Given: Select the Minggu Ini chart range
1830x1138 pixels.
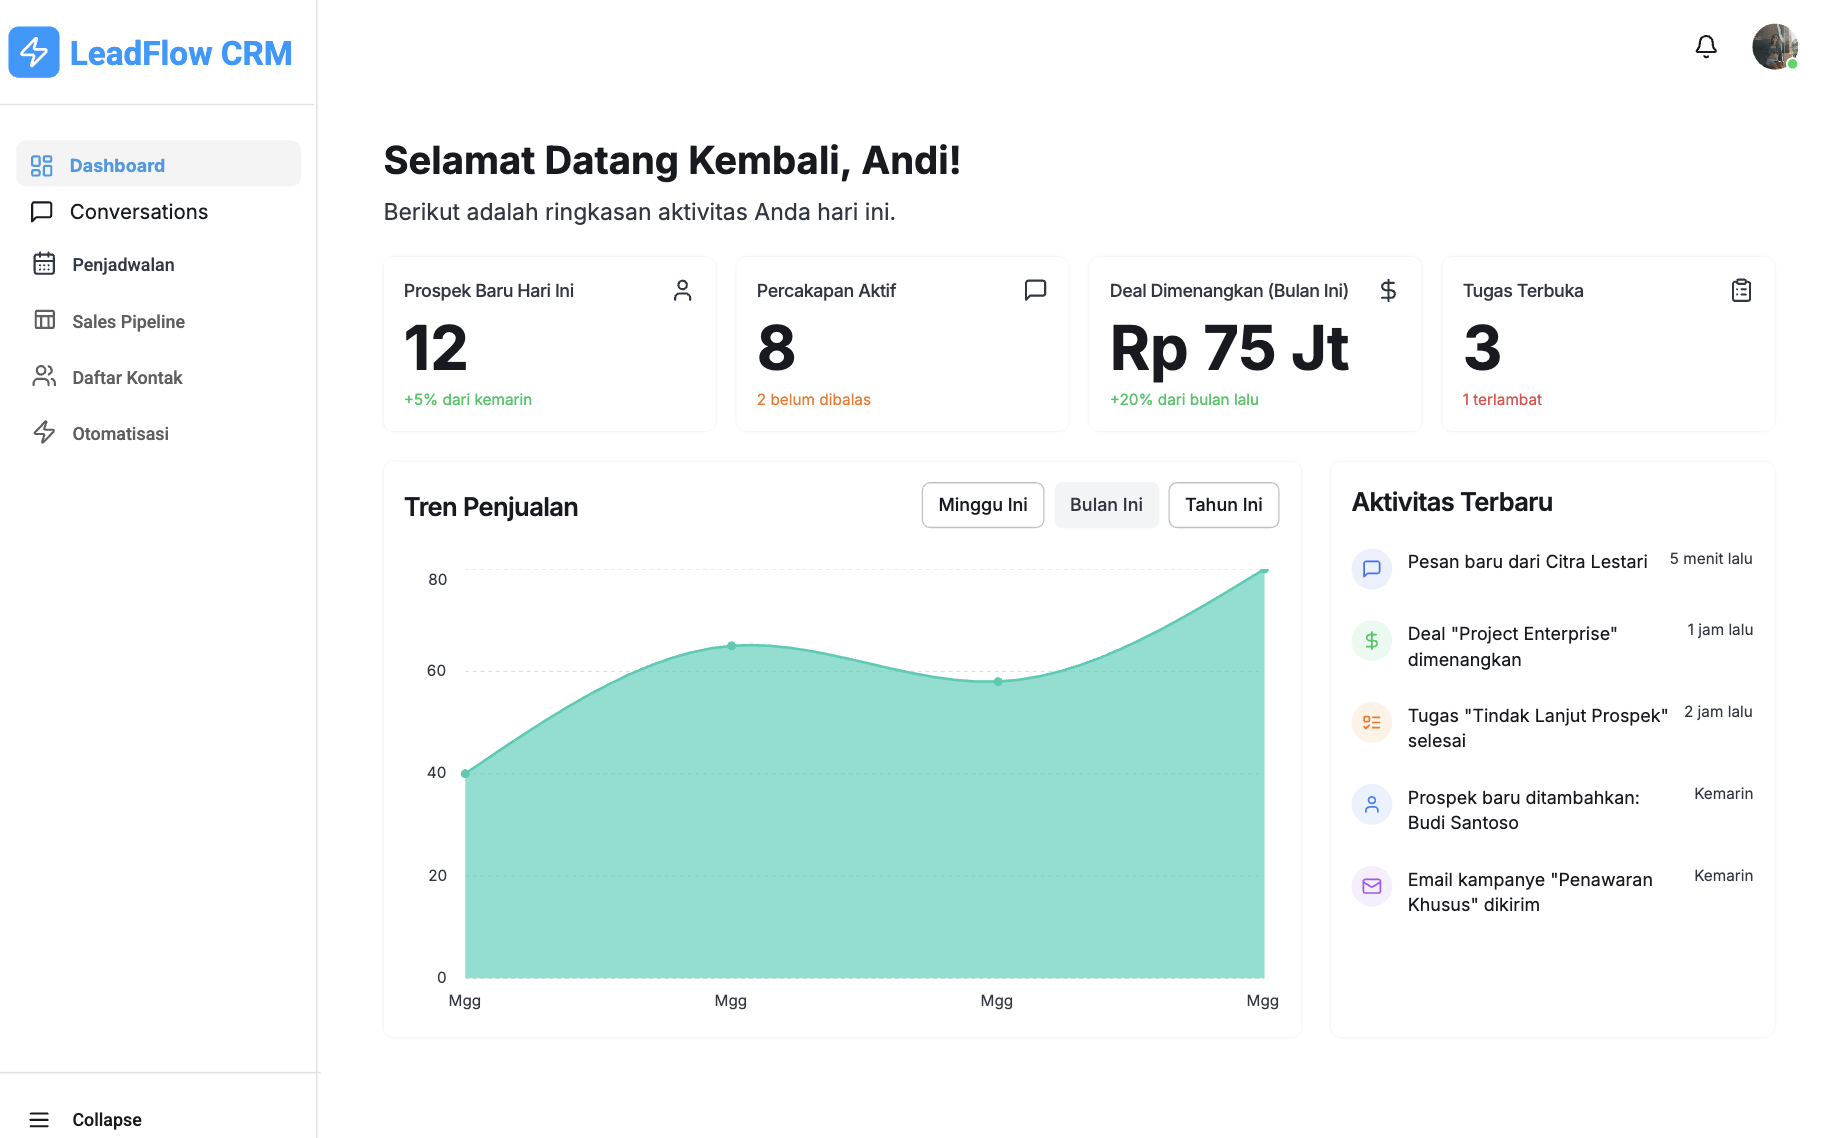Looking at the screenshot, I should (x=983, y=505).
